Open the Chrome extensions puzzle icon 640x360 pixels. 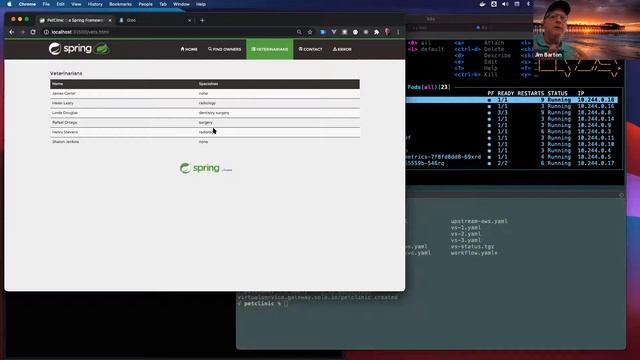[376, 32]
